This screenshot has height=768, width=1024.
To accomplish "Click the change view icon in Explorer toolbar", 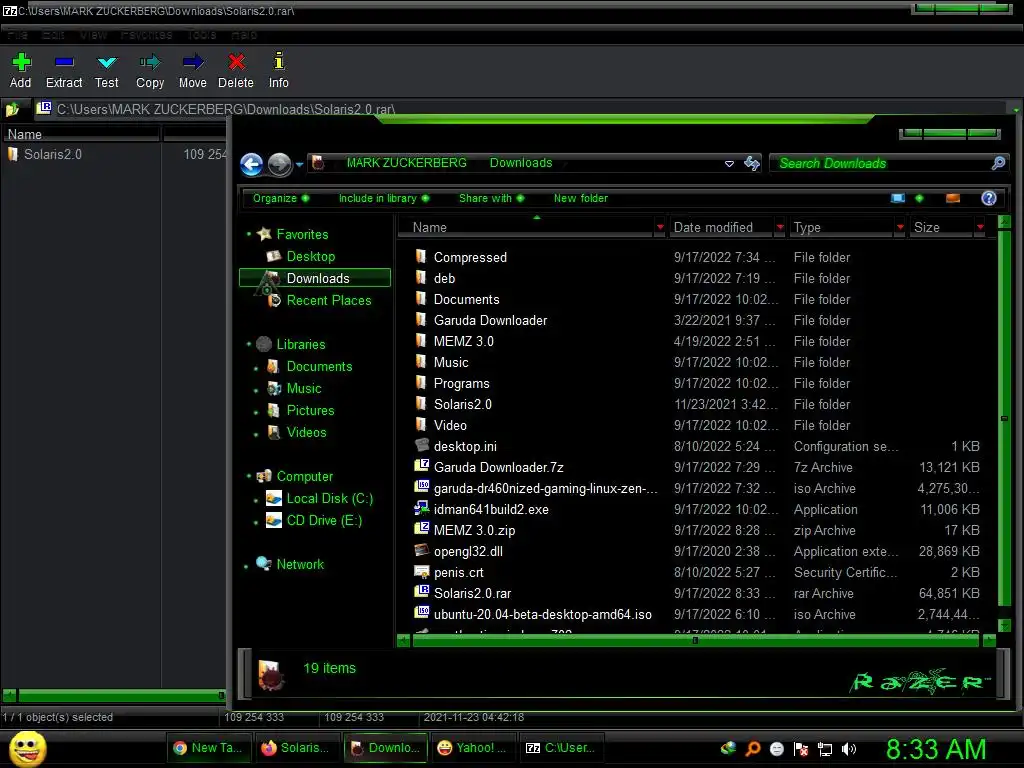I will tap(898, 199).
